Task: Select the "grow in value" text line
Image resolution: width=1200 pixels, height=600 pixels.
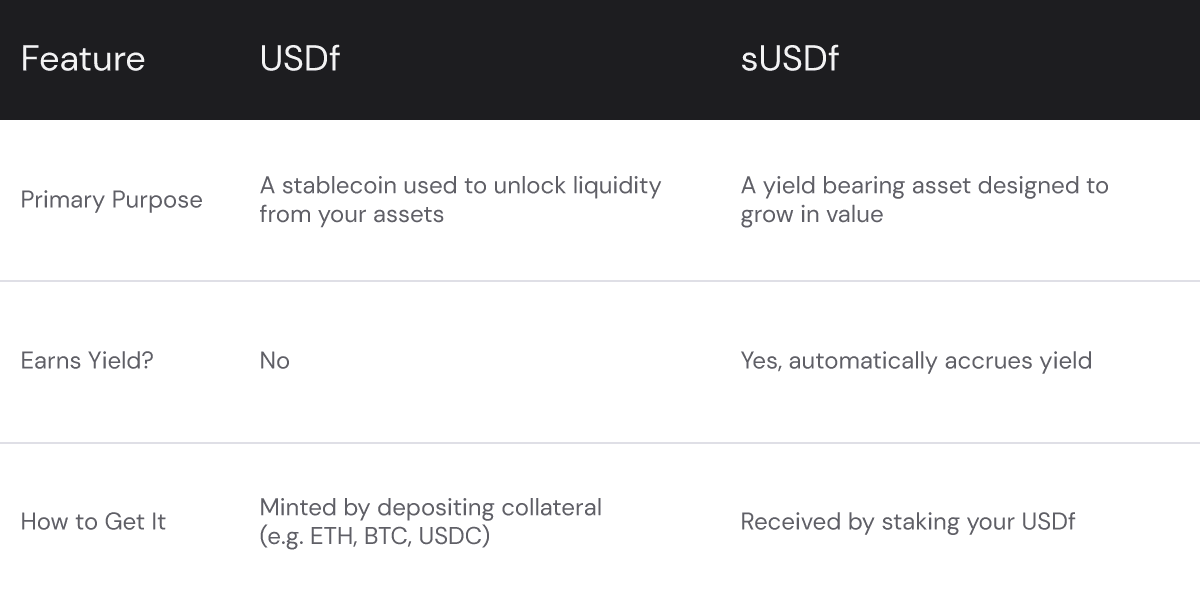Action: click(x=811, y=214)
